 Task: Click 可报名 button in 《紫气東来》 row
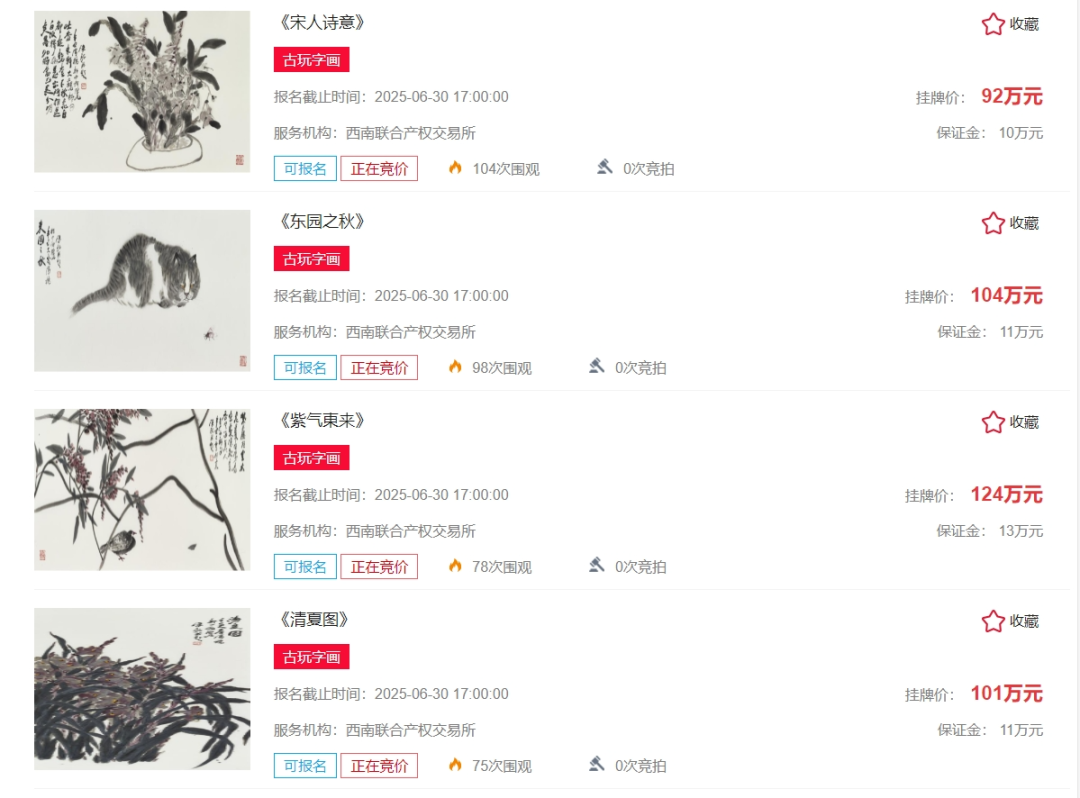point(305,567)
